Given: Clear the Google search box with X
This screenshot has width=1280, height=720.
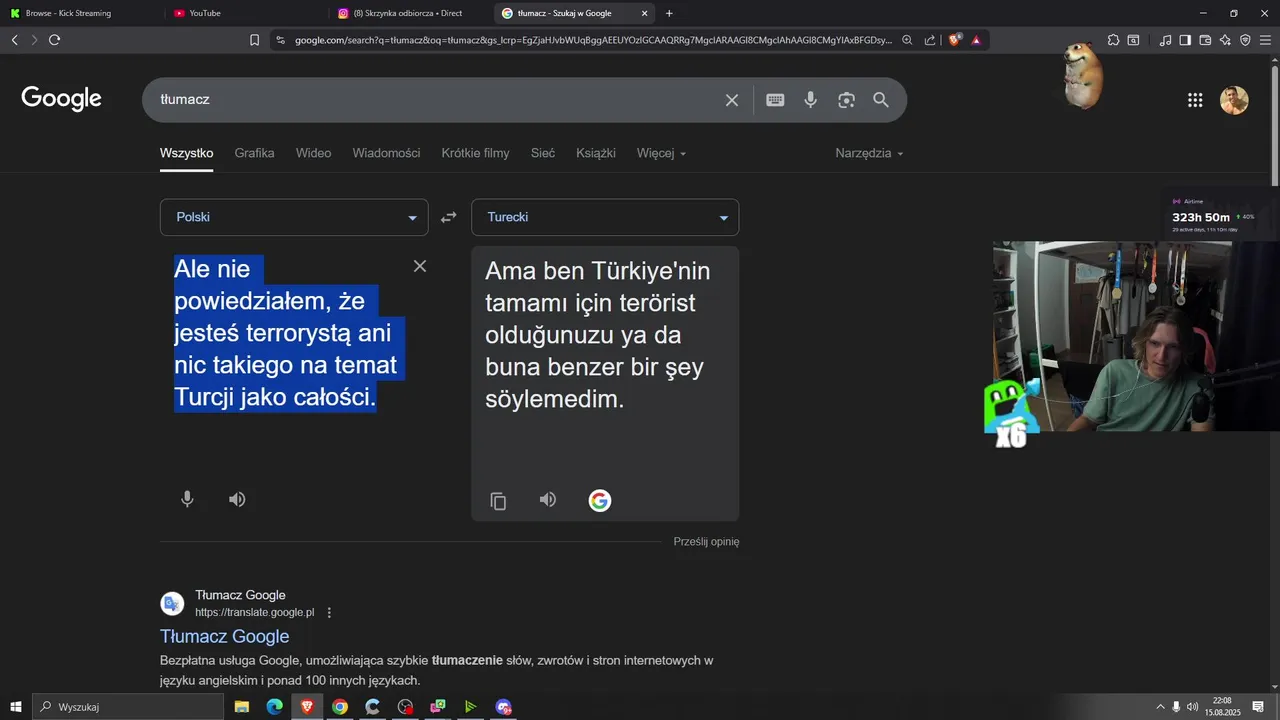Looking at the screenshot, I should point(732,100).
